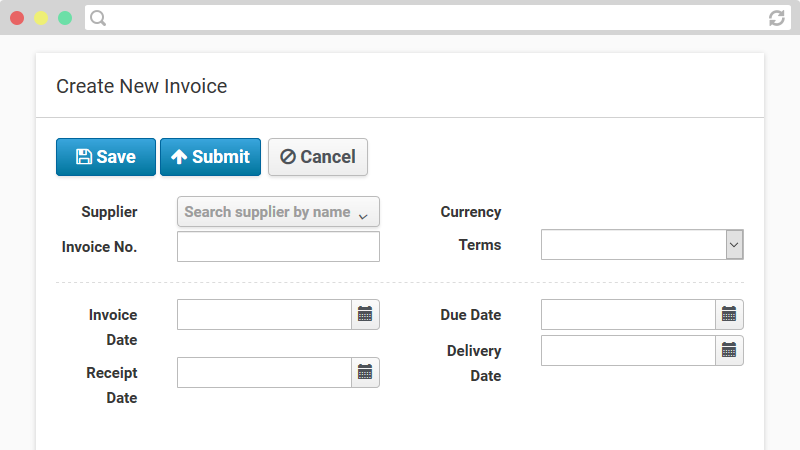Image resolution: width=800 pixels, height=450 pixels.
Task: Click the Save button
Action: point(106,157)
